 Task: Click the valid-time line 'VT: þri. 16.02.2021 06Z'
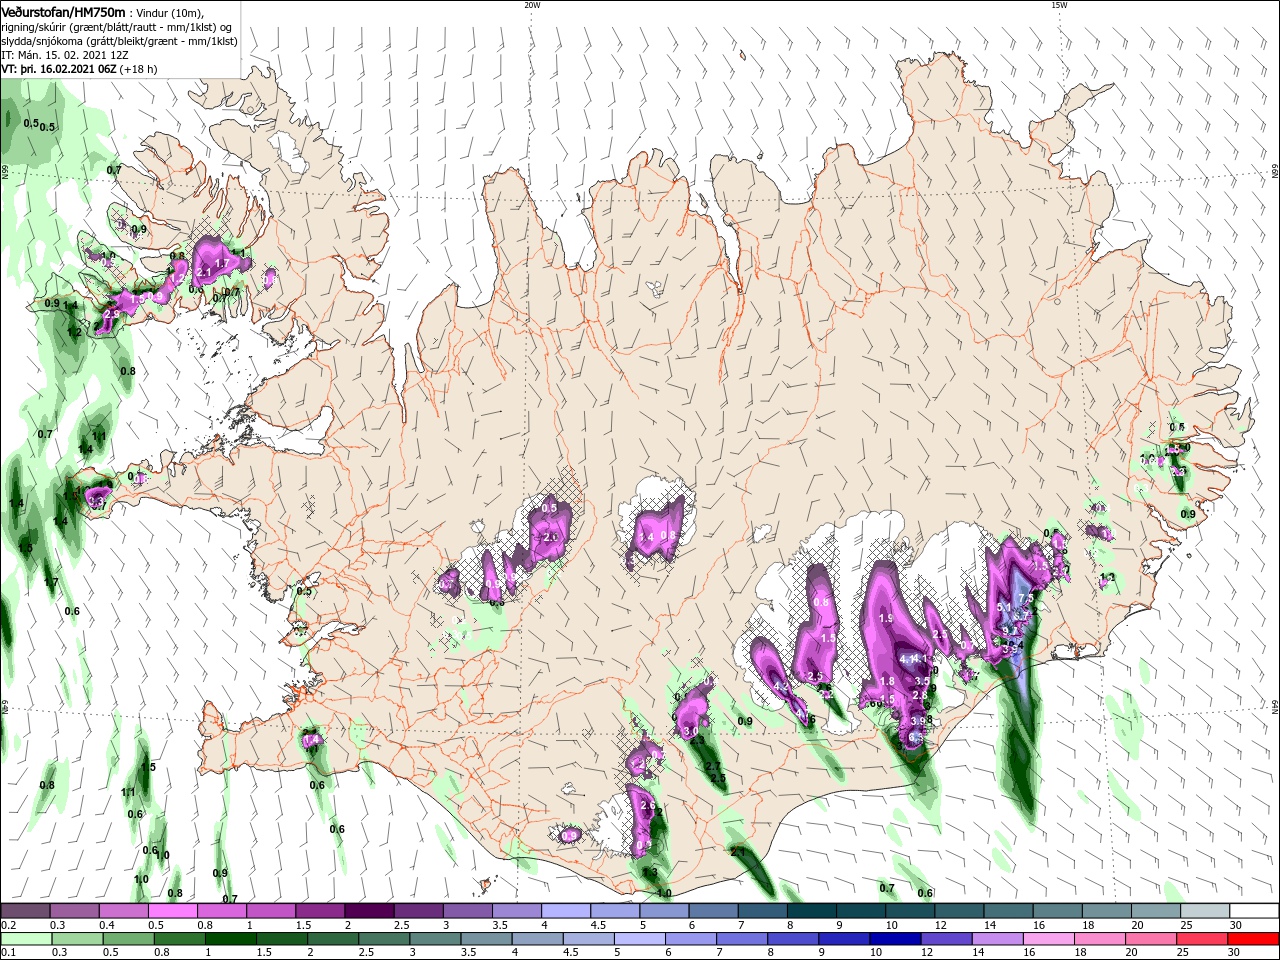(60, 70)
